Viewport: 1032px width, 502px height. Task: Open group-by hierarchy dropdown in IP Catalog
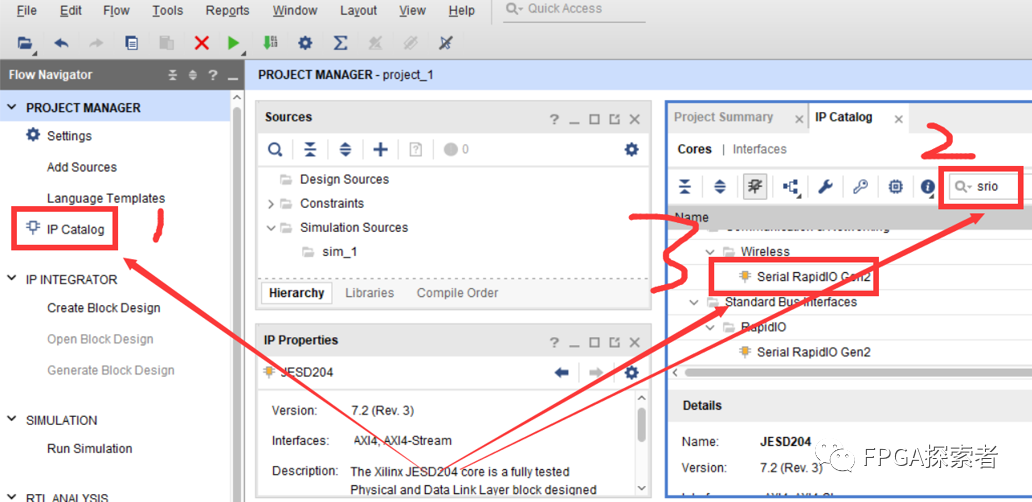790,188
